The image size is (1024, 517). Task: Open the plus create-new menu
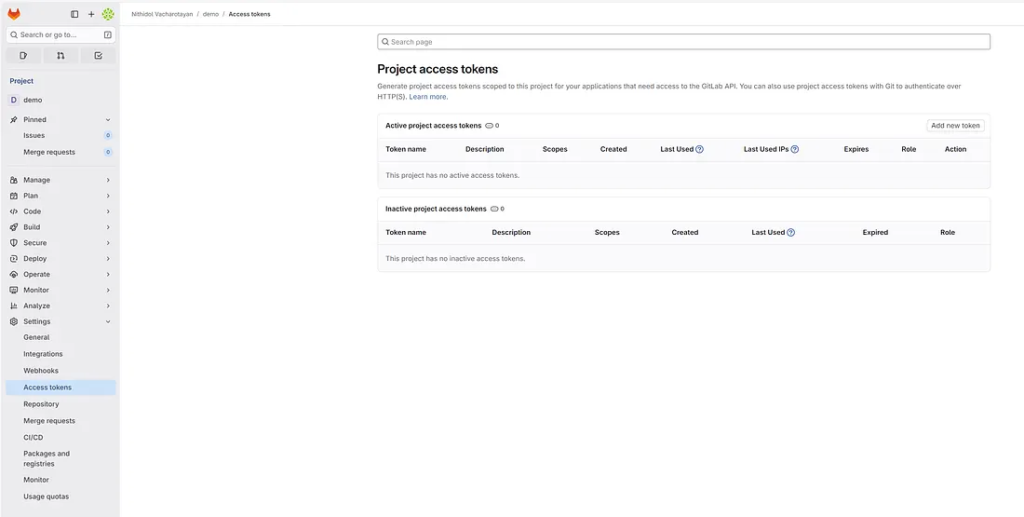click(91, 14)
